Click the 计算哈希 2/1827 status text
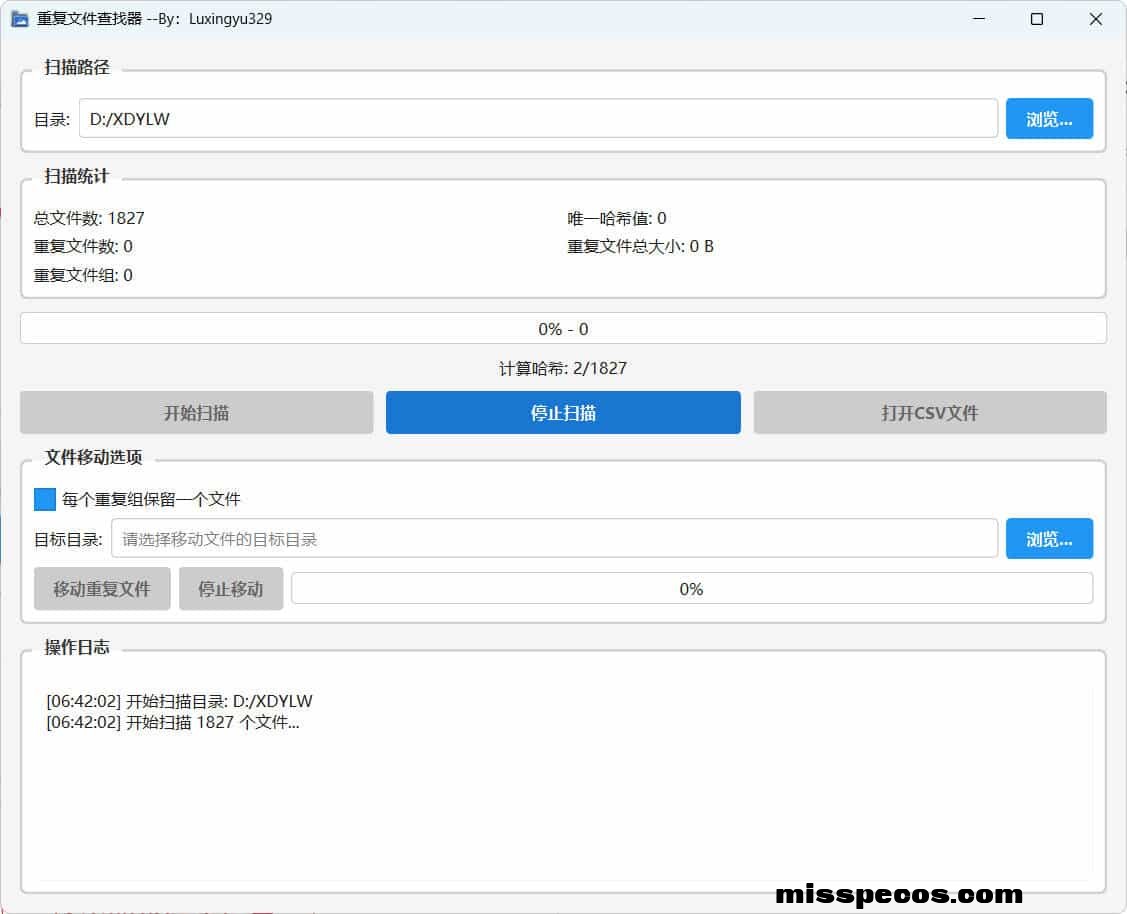The height and width of the screenshot is (914, 1127). 563,368
